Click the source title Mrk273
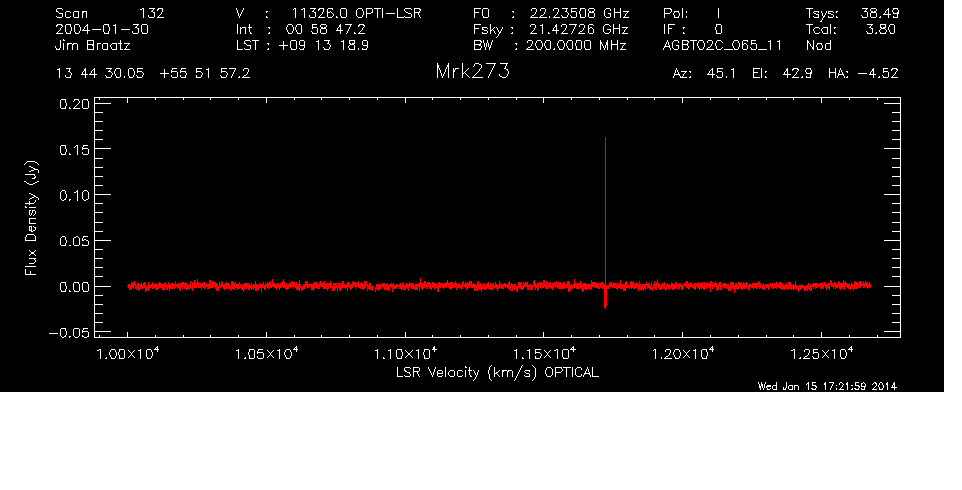This screenshot has width=962, height=490. [472, 72]
